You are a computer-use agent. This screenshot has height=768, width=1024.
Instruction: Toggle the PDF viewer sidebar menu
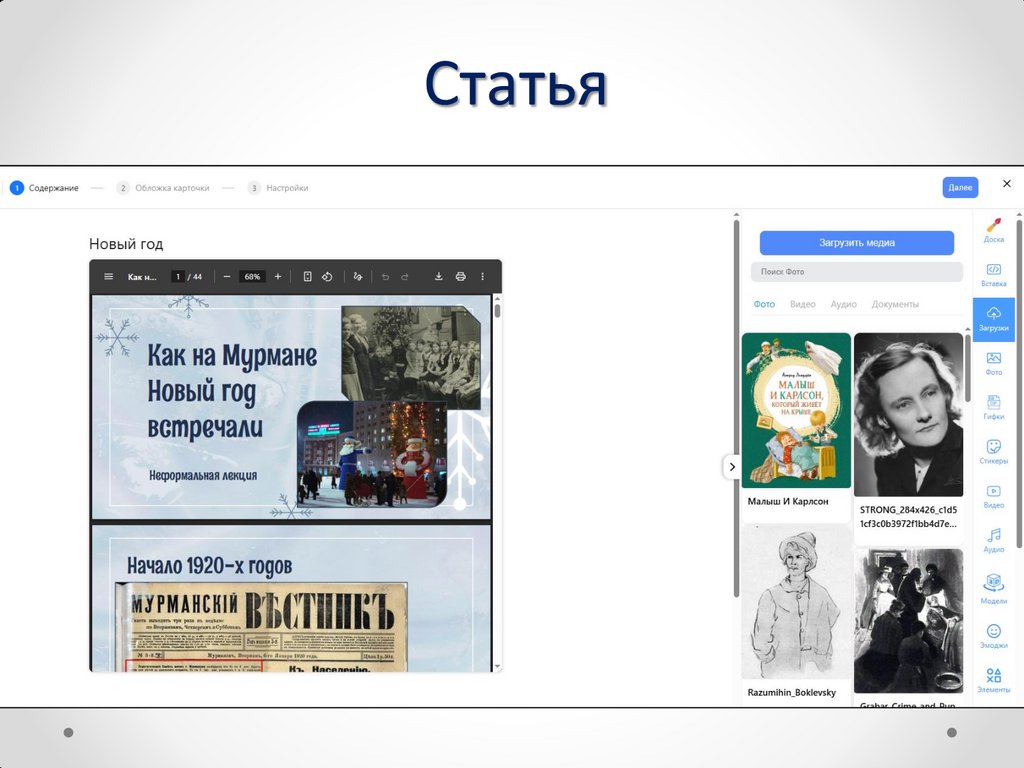(108, 277)
